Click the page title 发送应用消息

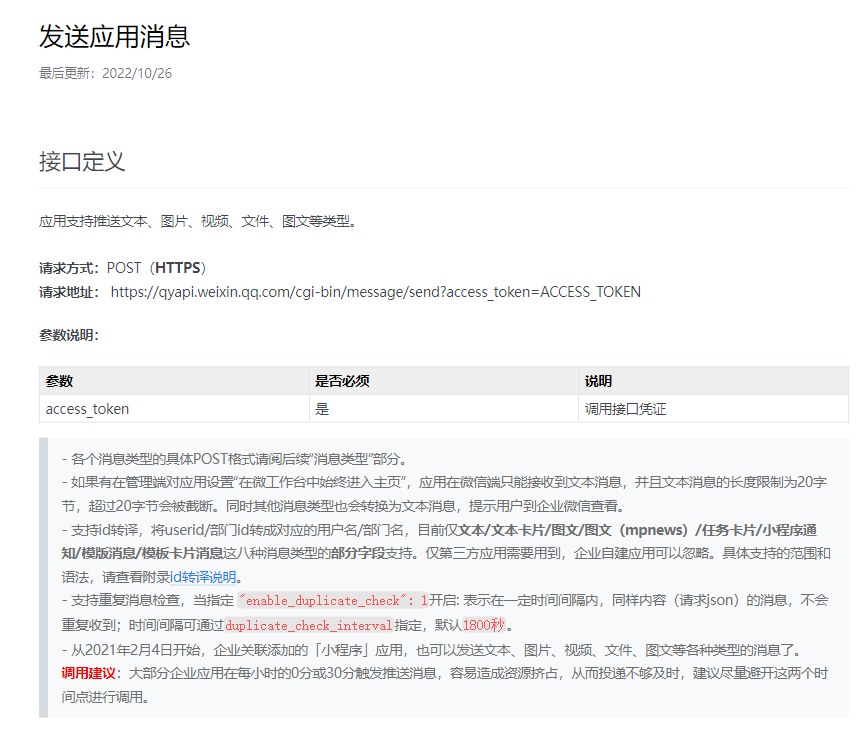(114, 37)
